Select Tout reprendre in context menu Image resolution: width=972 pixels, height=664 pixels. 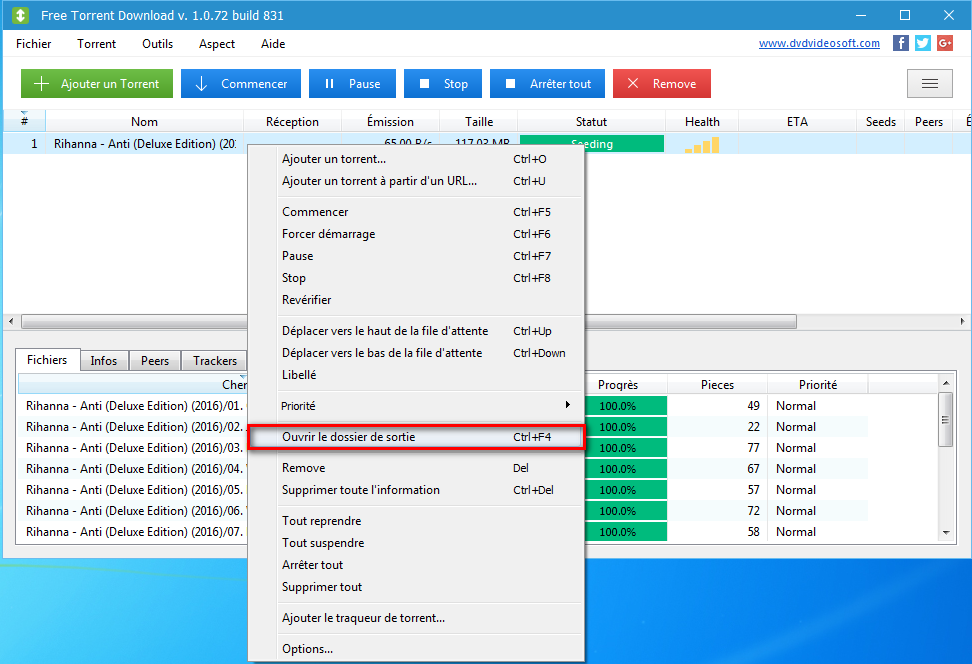tap(415, 521)
